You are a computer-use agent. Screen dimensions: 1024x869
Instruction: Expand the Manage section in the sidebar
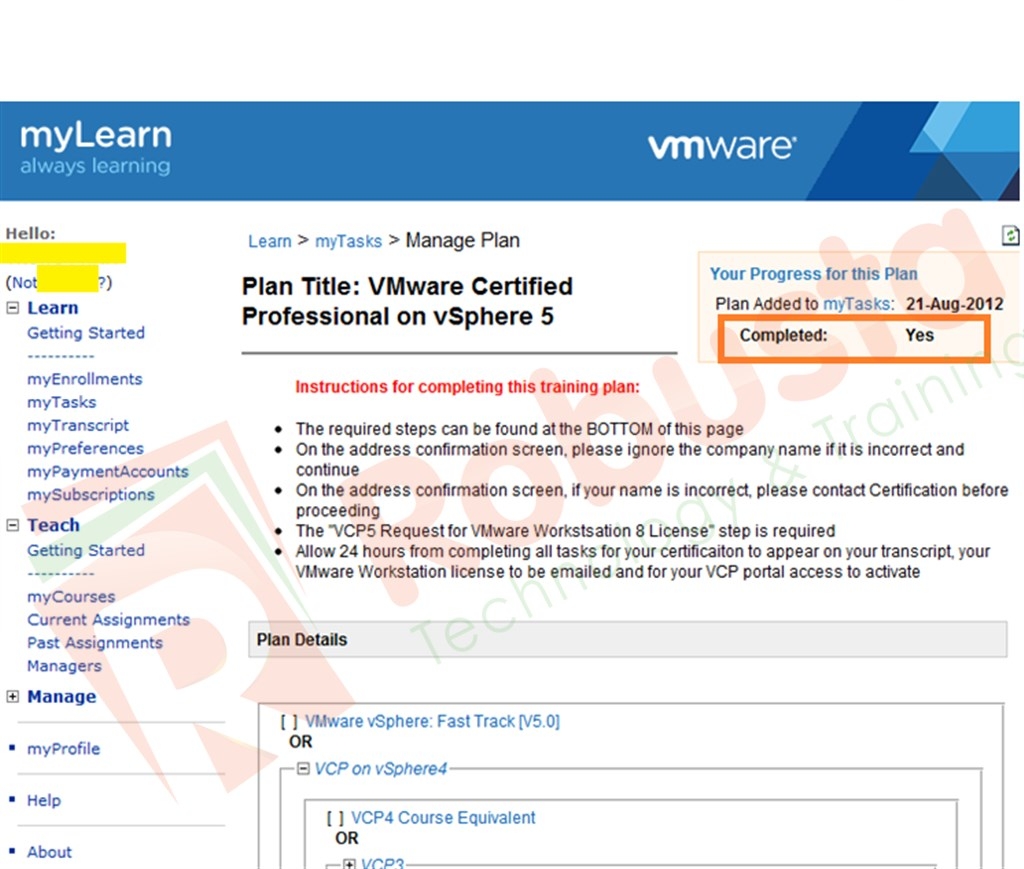coord(12,697)
